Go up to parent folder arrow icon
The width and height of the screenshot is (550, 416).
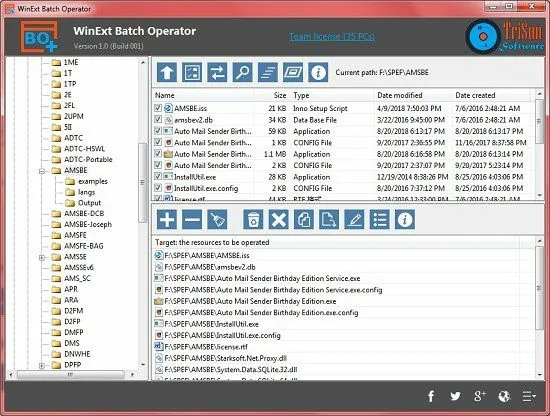tap(167, 72)
